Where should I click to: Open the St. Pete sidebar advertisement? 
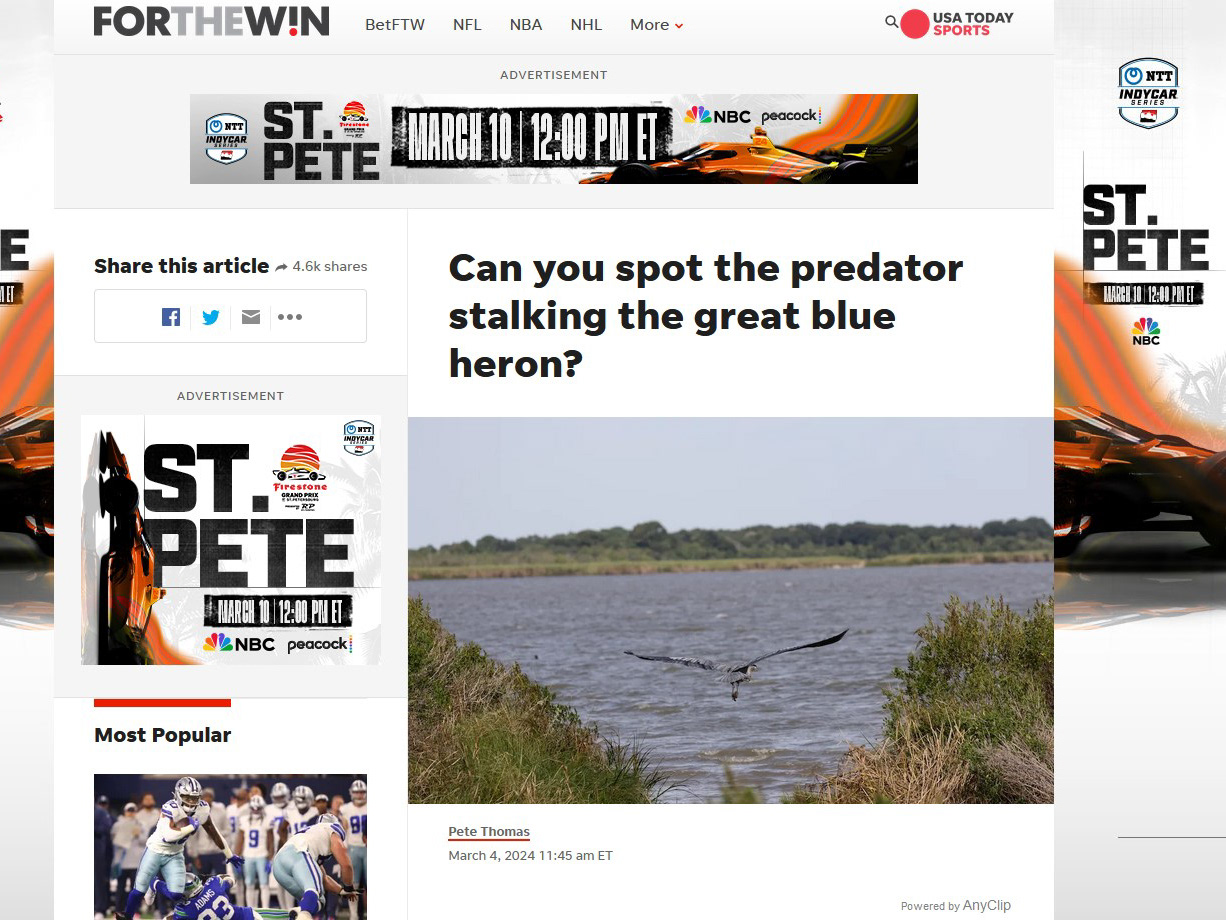pyautogui.click(x=231, y=540)
